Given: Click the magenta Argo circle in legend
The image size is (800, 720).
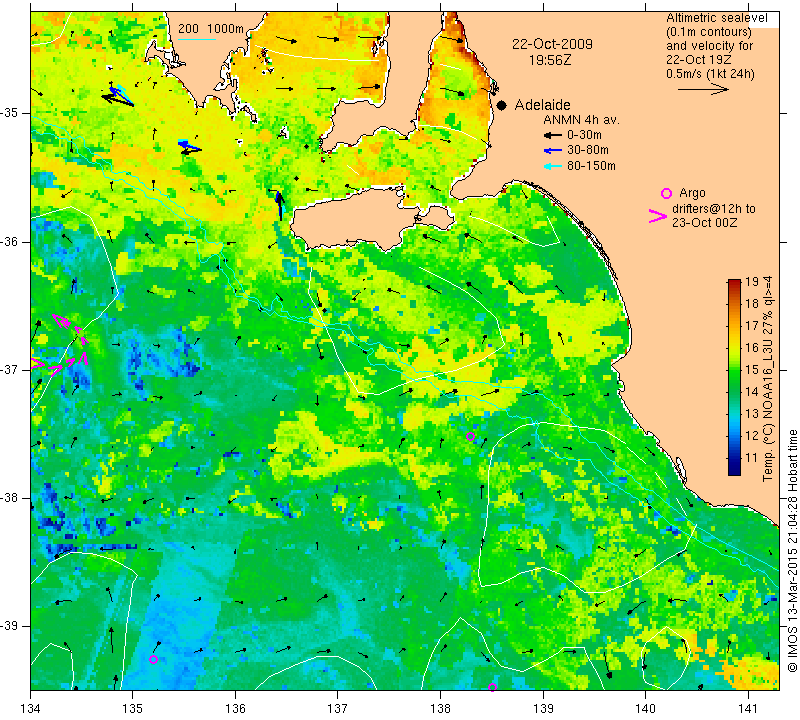Looking at the screenshot, I should click(666, 193).
